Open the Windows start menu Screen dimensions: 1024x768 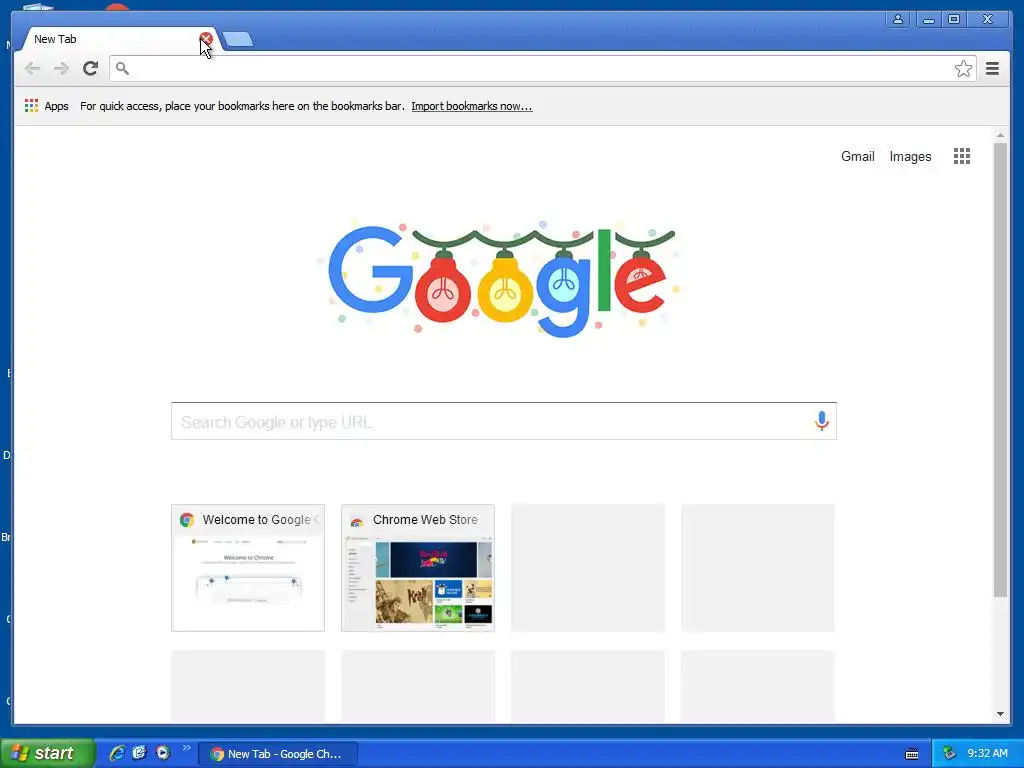(x=47, y=753)
